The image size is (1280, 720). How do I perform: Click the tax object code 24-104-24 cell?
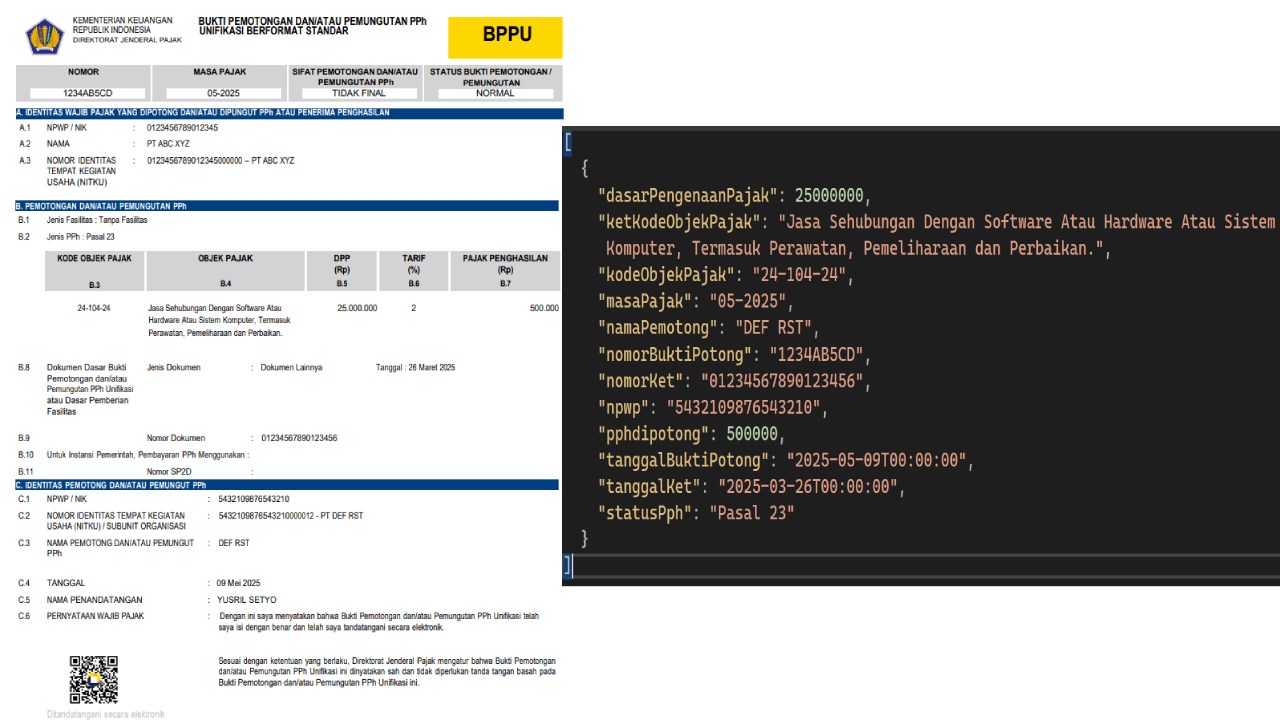click(x=94, y=308)
